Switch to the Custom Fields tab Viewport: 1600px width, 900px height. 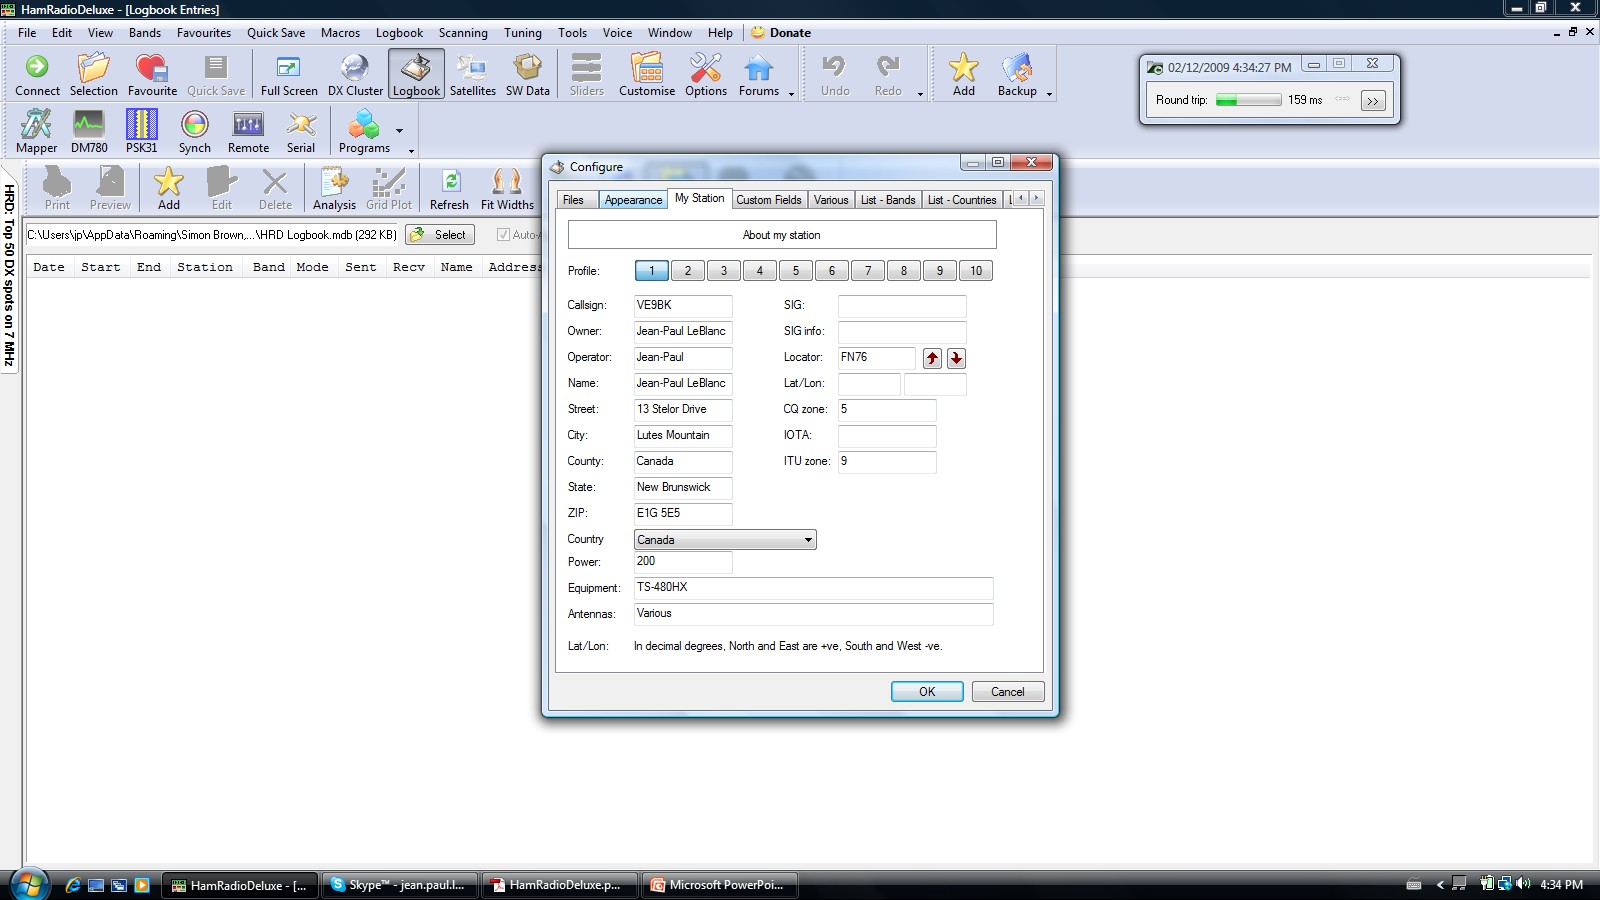point(769,200)
